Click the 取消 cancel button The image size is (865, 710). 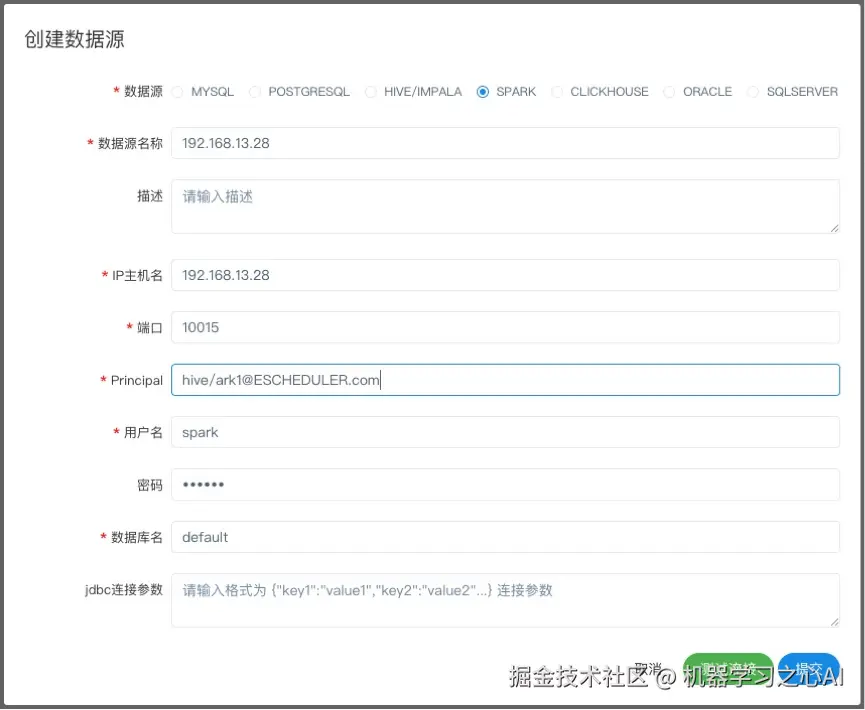[x=648, y=669]
